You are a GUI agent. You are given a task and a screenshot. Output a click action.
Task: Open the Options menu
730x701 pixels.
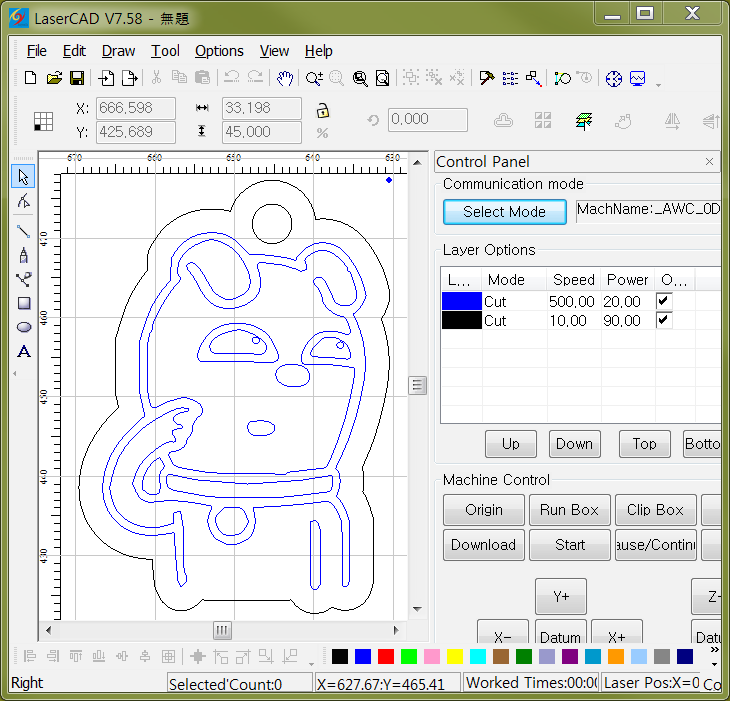point(219,51)
